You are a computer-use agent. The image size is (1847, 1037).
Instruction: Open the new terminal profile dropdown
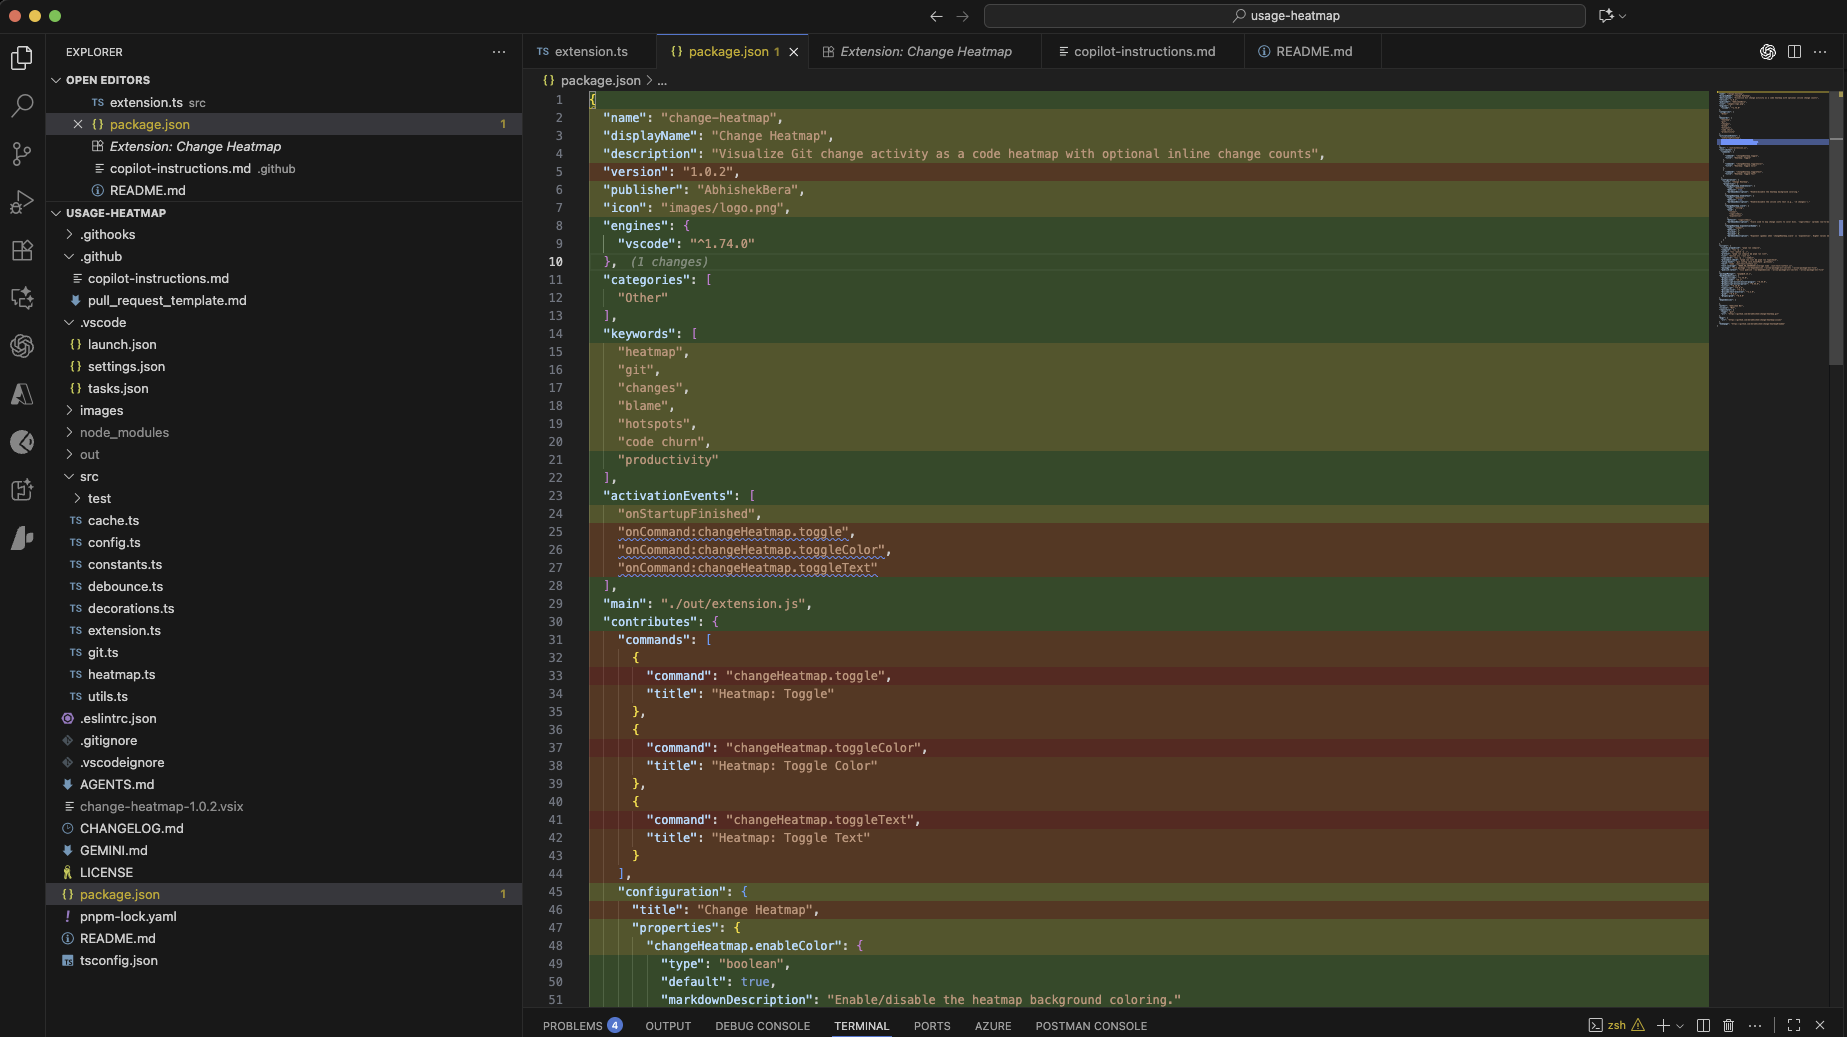(1680, 1026)
